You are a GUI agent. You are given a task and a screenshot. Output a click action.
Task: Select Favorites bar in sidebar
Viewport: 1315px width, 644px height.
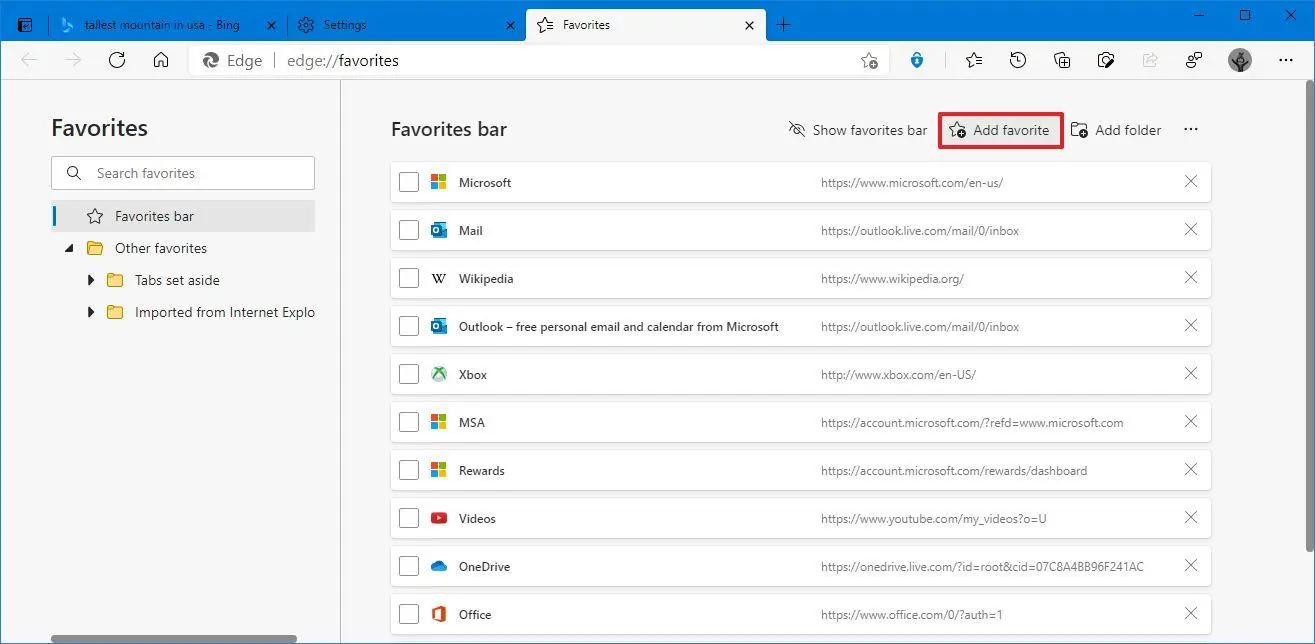click(183, 216)
